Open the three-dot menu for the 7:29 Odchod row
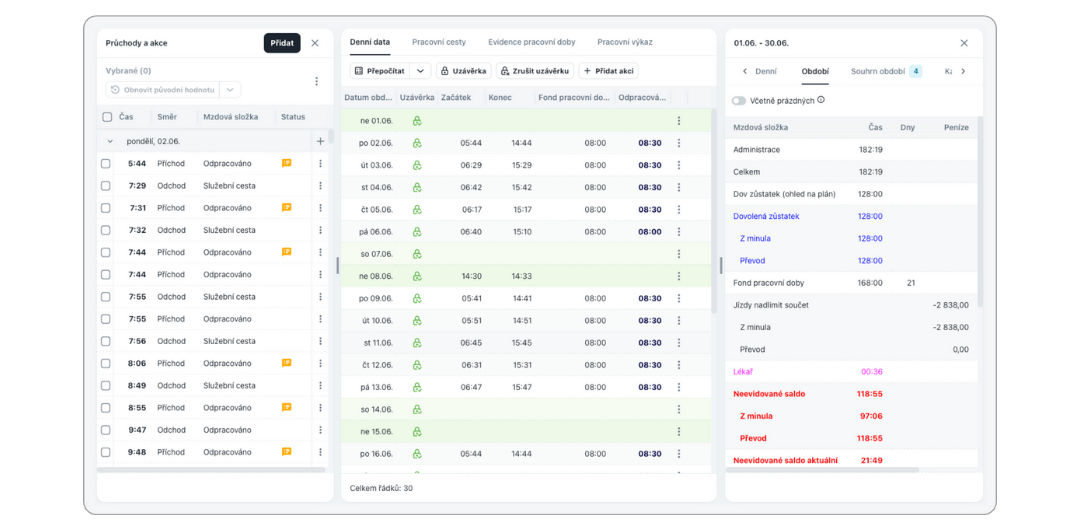Screen dimensions: 1080x530 (x=320, y=186)
